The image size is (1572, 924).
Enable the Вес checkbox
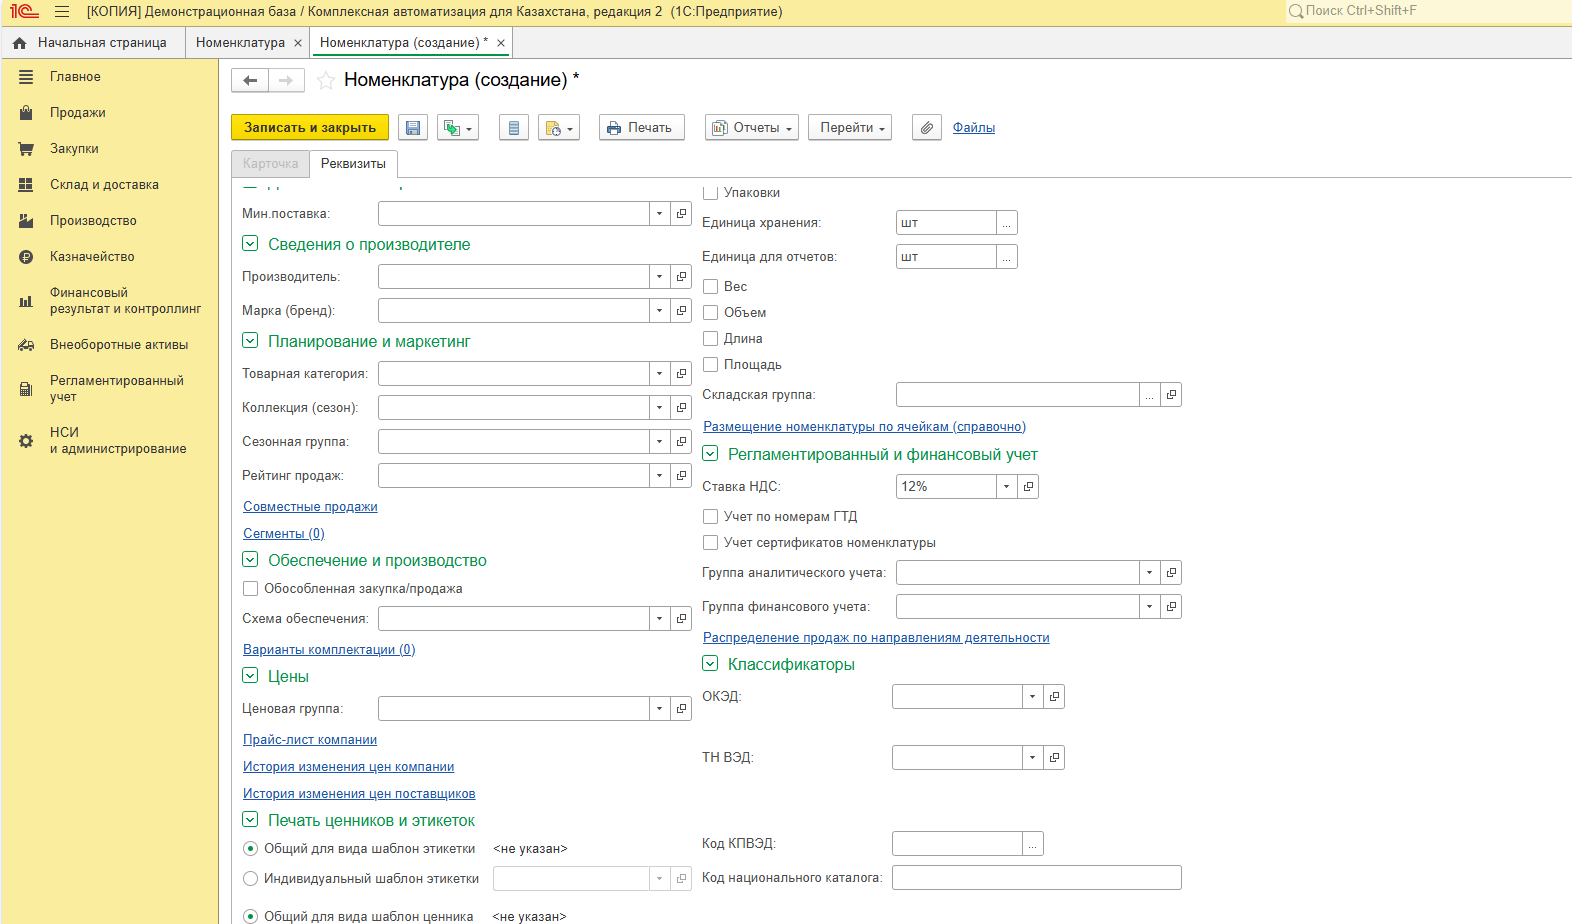(x=711, y=287)
